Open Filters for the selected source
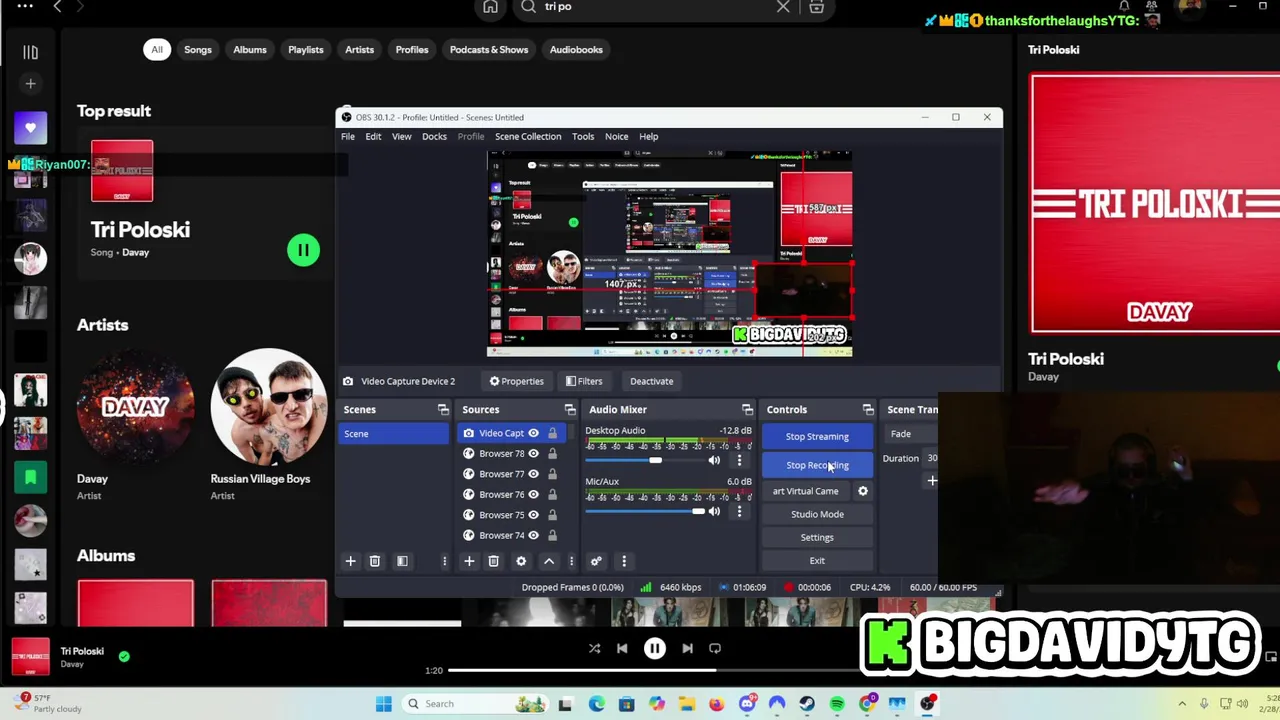1280x720 pixels. 584,381
